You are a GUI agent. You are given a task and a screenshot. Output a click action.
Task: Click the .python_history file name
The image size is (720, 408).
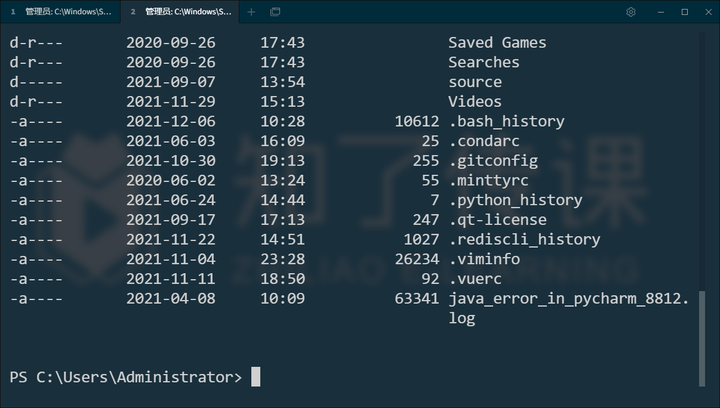tap(515, 200)
